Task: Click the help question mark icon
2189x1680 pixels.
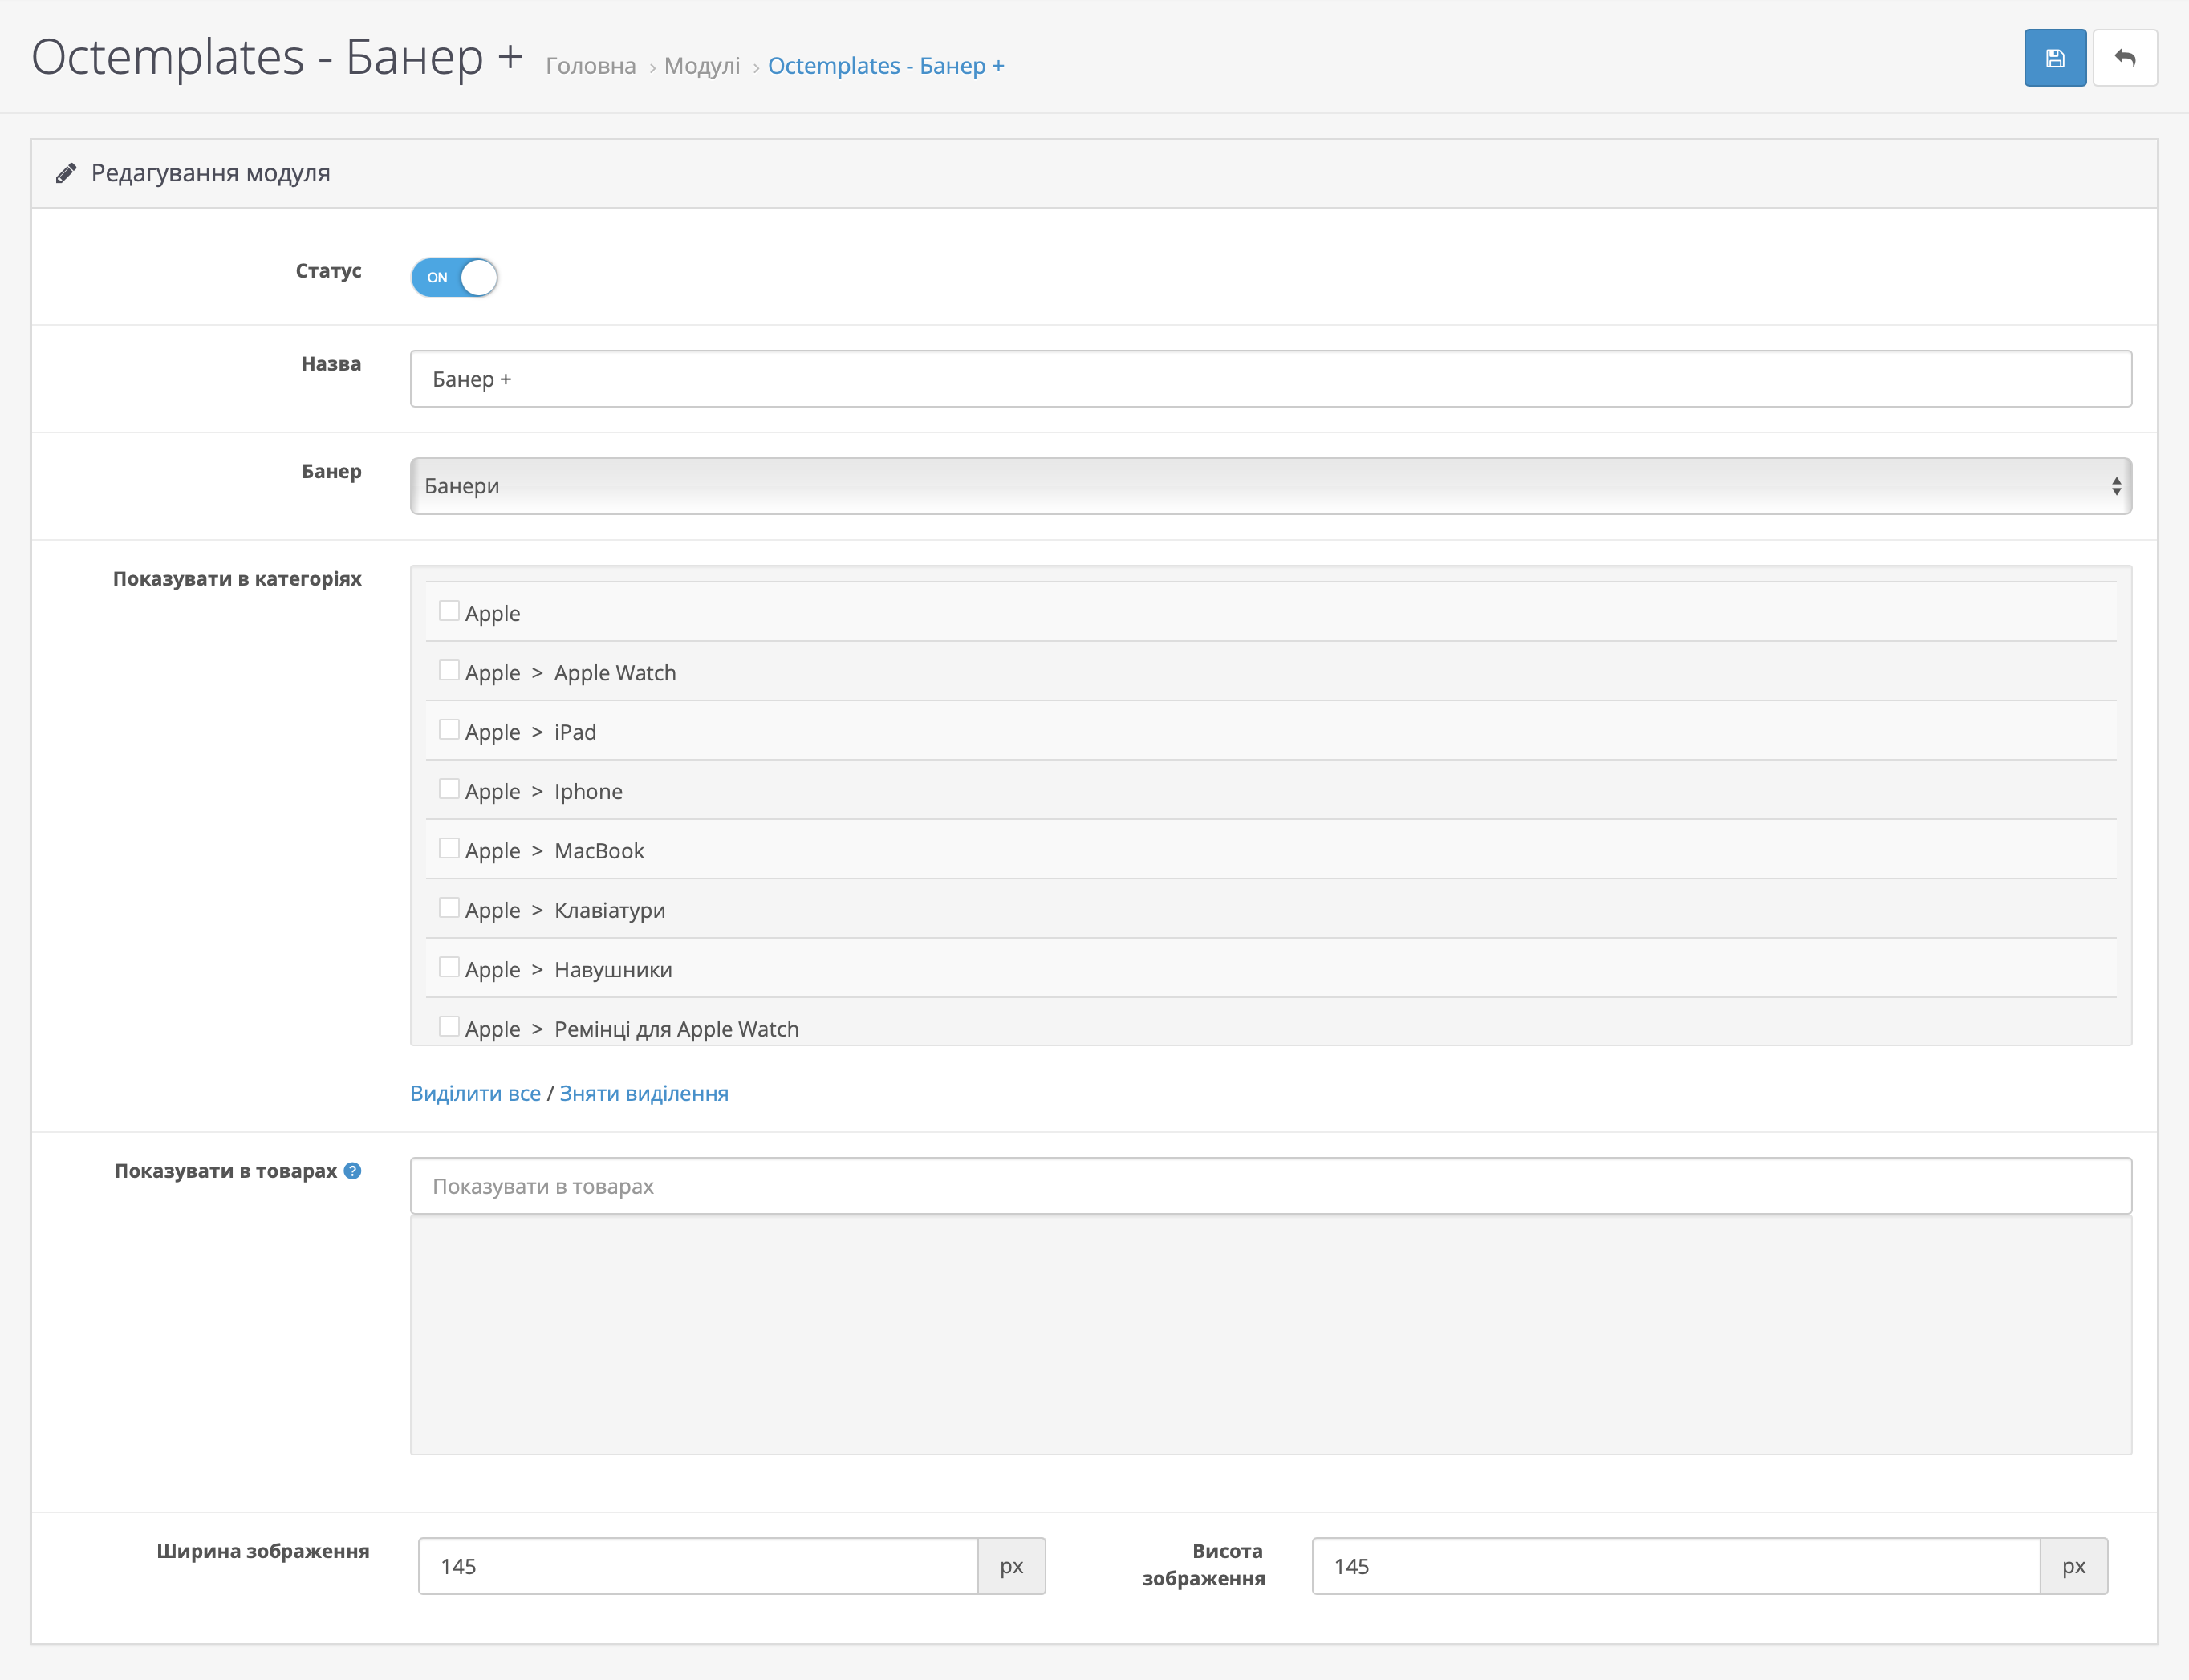Action: (x=352, y=1171)
